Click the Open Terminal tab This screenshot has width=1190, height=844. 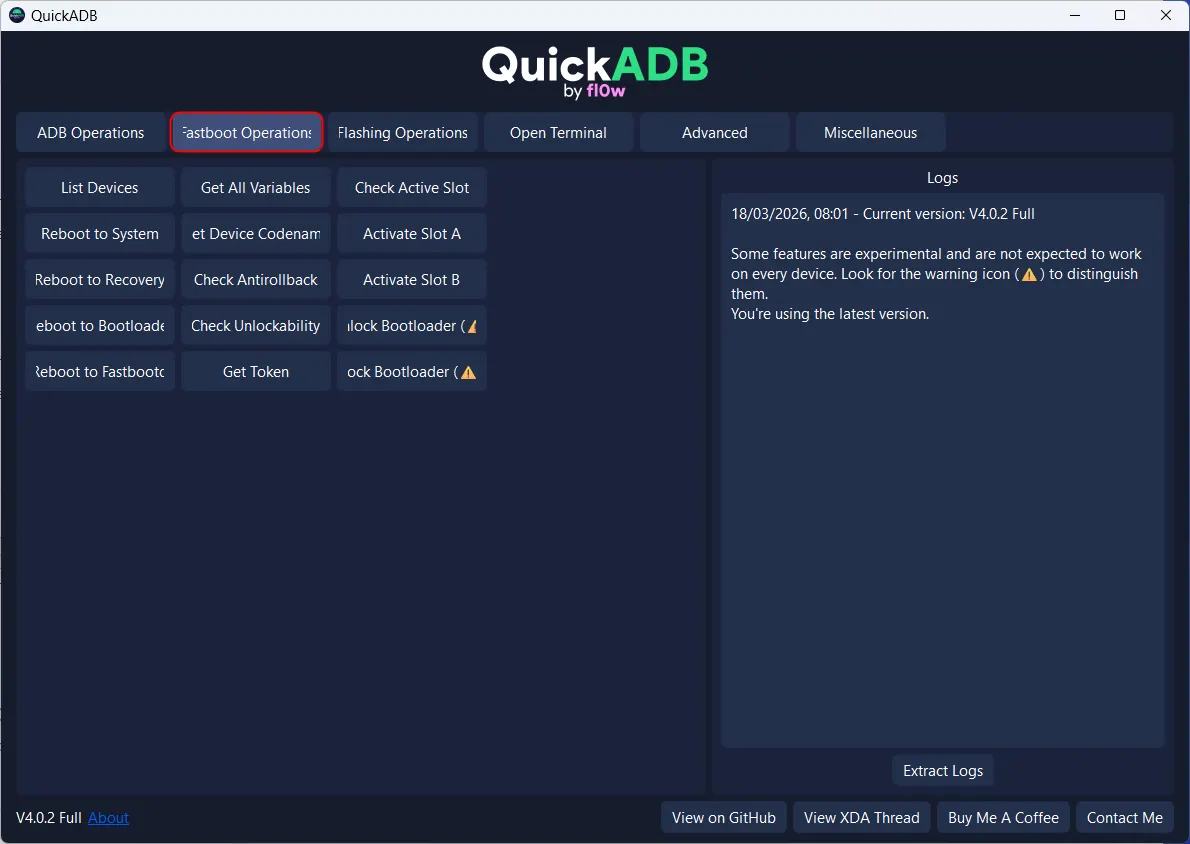click(x=558, y=133)
